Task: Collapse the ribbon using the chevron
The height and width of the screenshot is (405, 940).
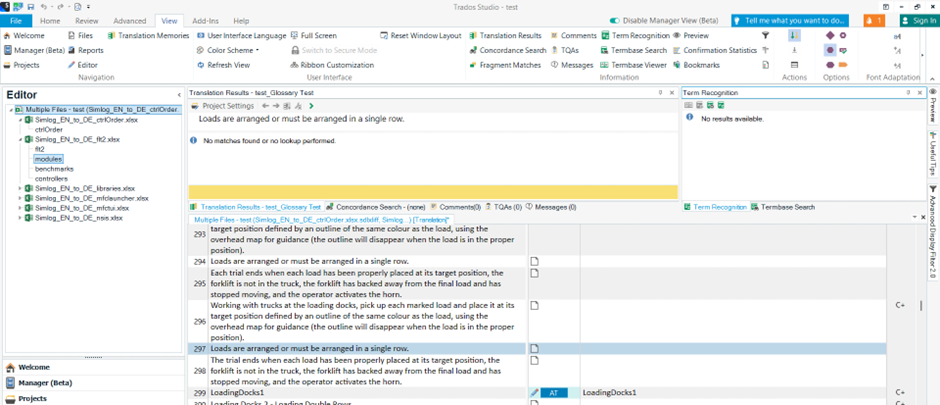Action: (x=932, y=79)
